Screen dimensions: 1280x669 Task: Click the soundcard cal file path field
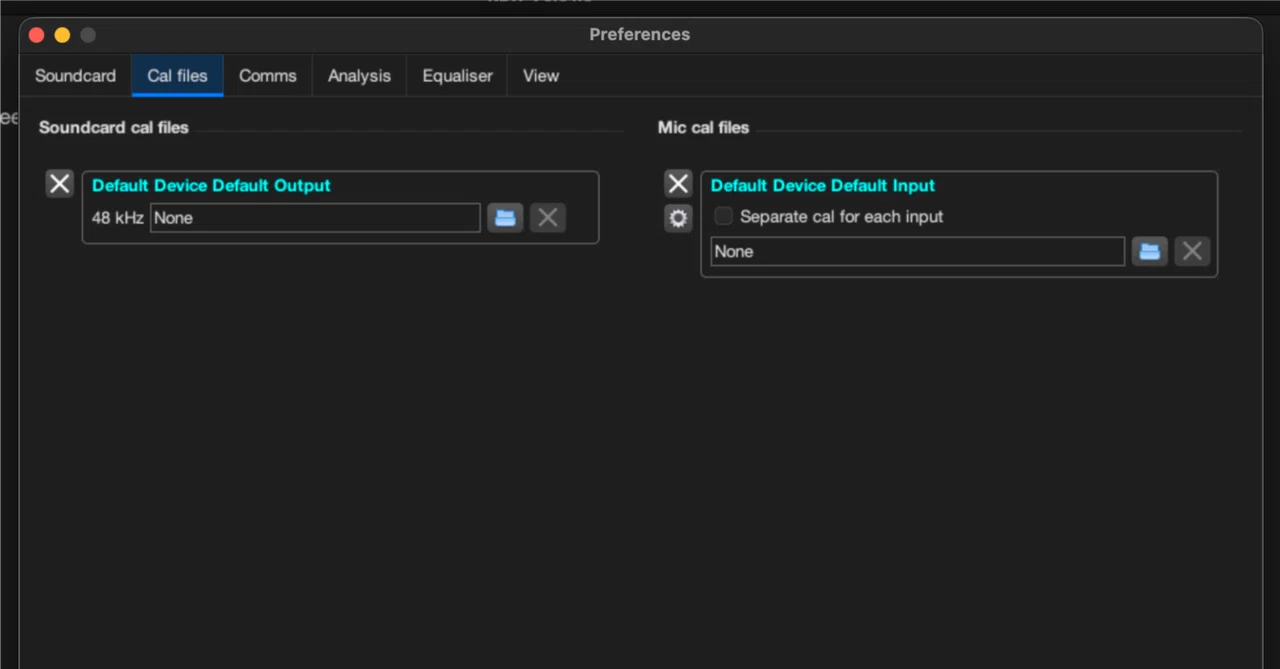click(315, 218)
